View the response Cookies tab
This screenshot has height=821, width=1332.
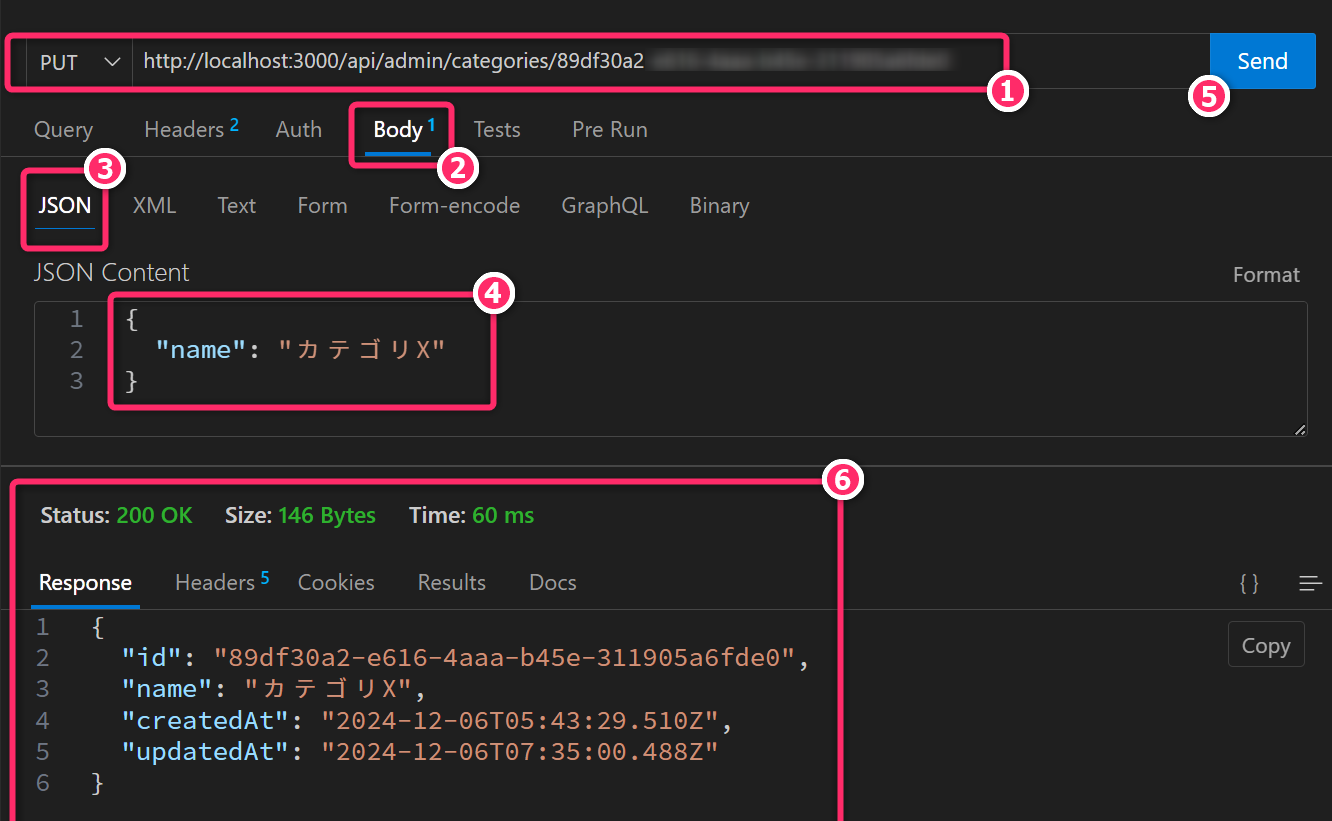336,582
